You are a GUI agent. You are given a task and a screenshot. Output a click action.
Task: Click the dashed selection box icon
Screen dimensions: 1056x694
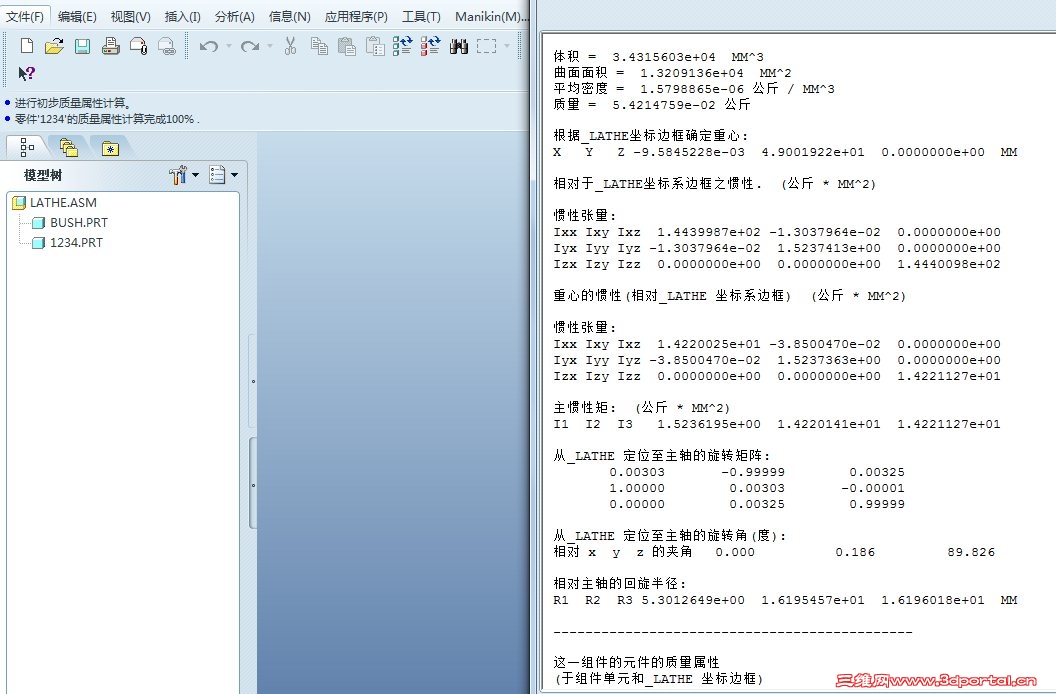pos(486,46)
